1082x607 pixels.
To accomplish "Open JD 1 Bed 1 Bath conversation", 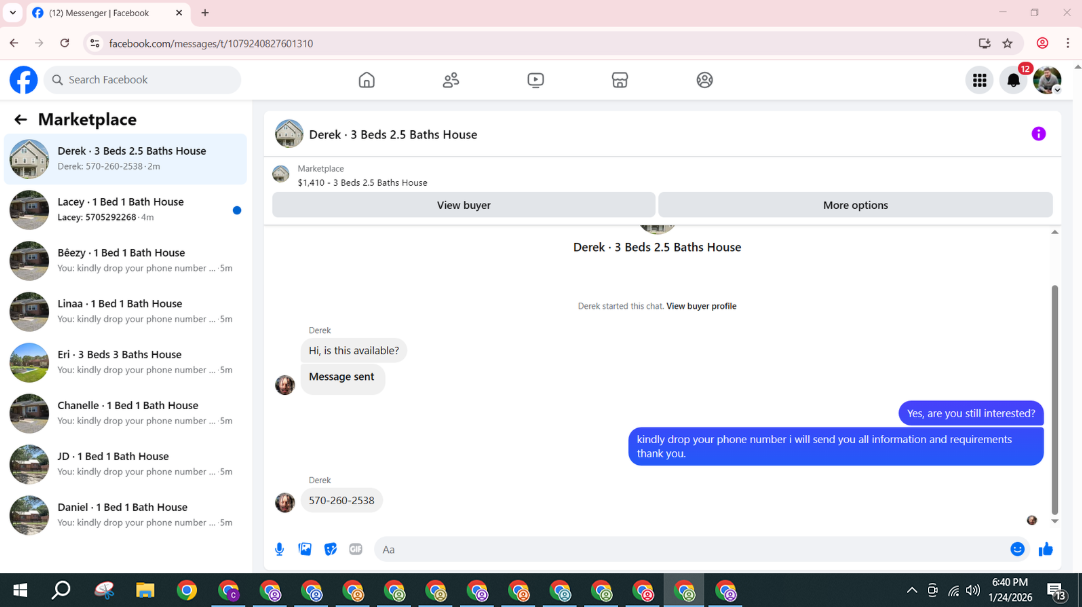I will click(x=126, y=464).
